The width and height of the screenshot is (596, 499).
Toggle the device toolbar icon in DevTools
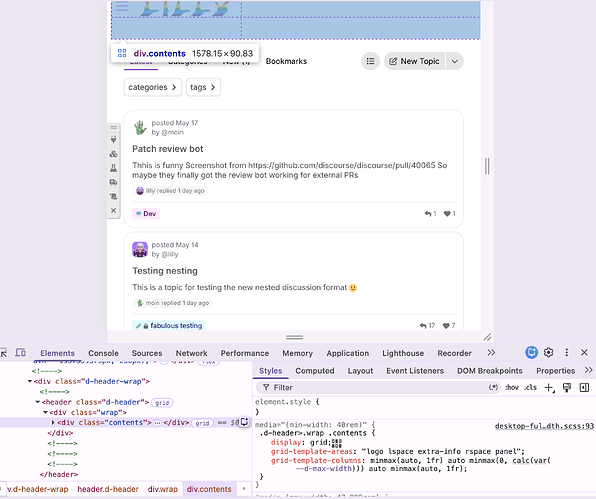point(21,353)
